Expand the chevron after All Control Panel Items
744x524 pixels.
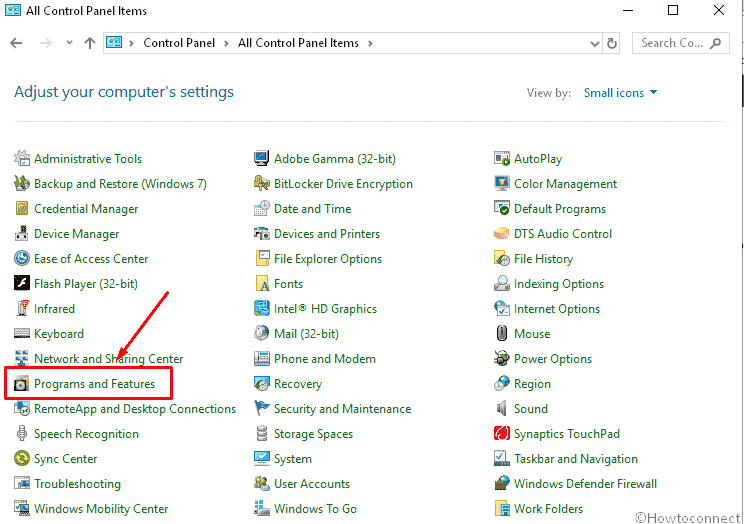point(370,44)
